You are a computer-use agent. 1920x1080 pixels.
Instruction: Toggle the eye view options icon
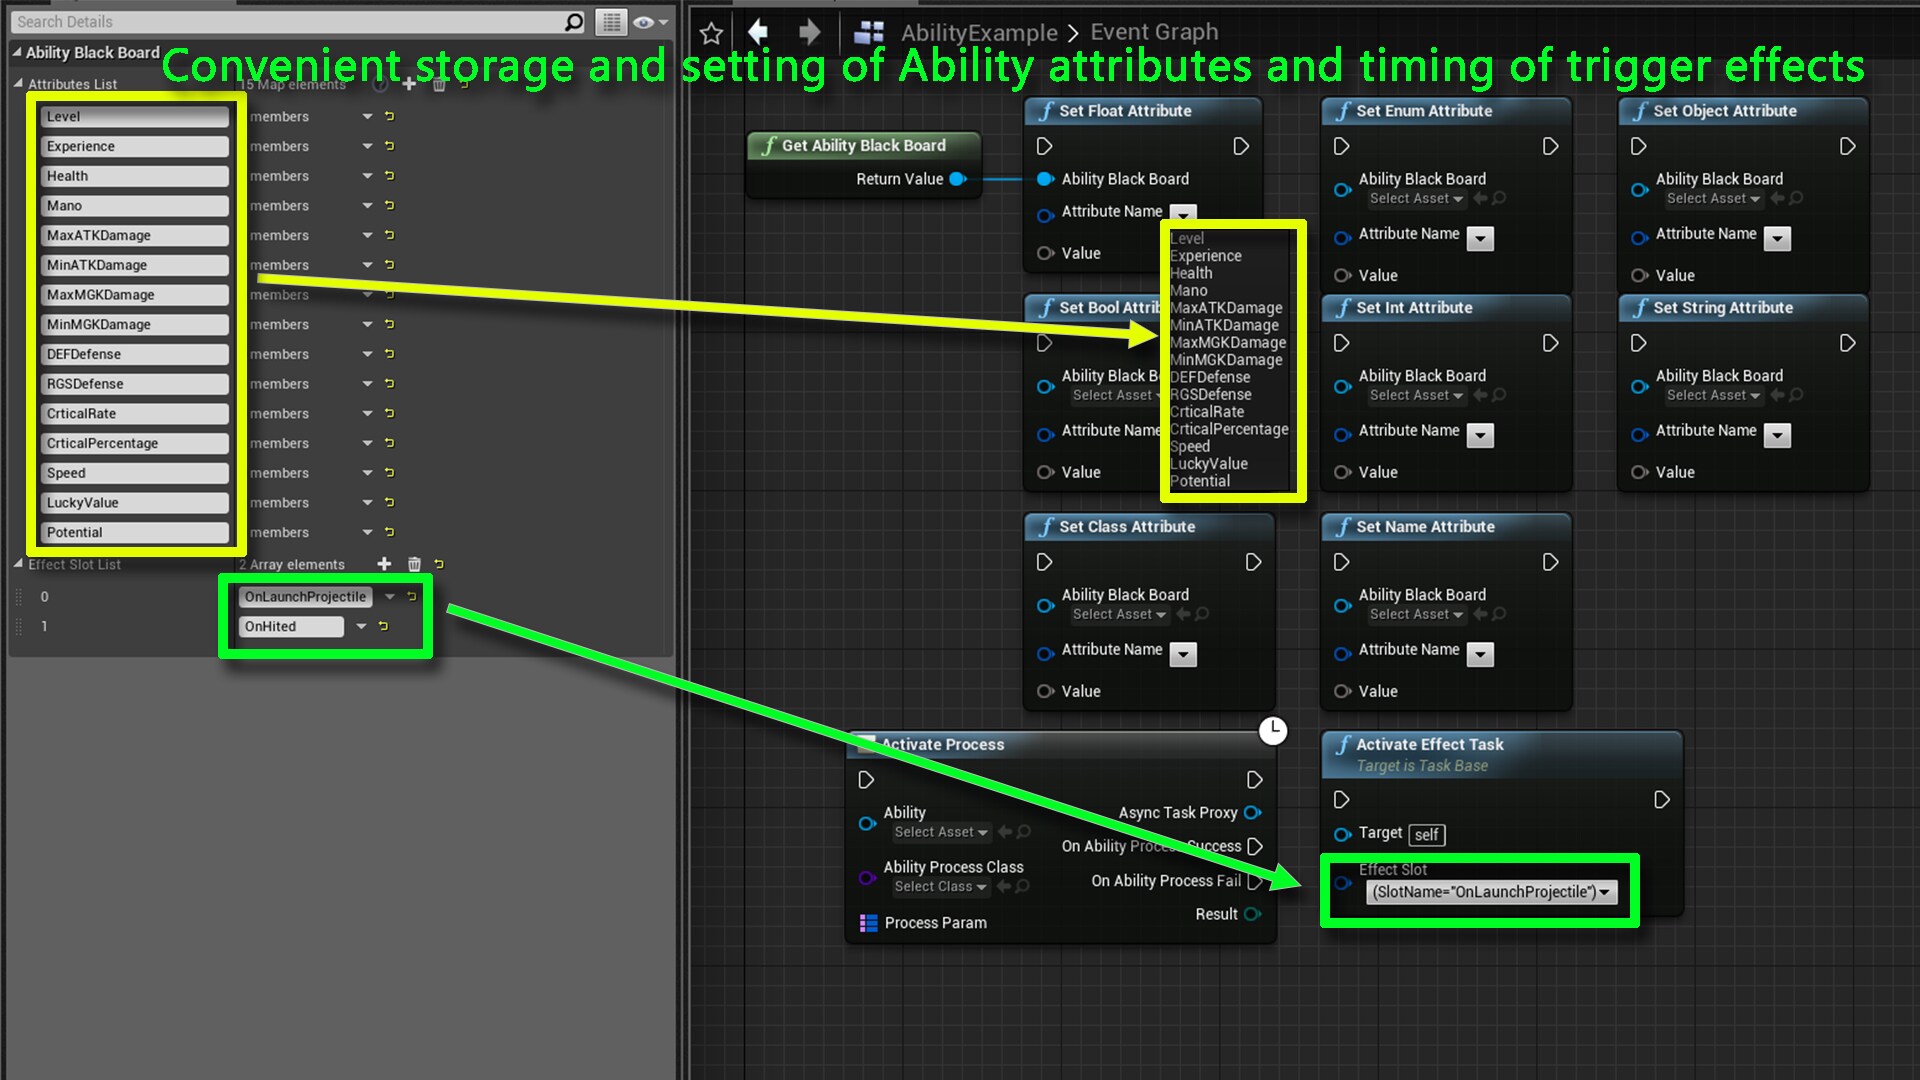tap(641, 21)
